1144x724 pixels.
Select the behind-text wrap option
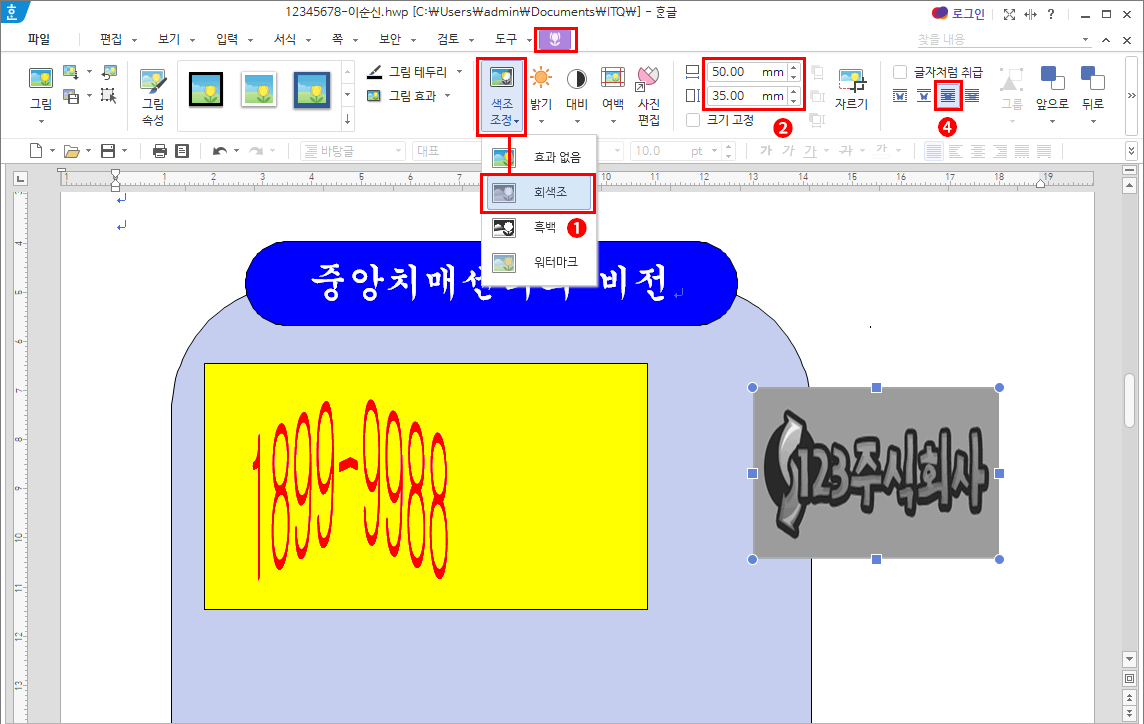pos(972,96)
